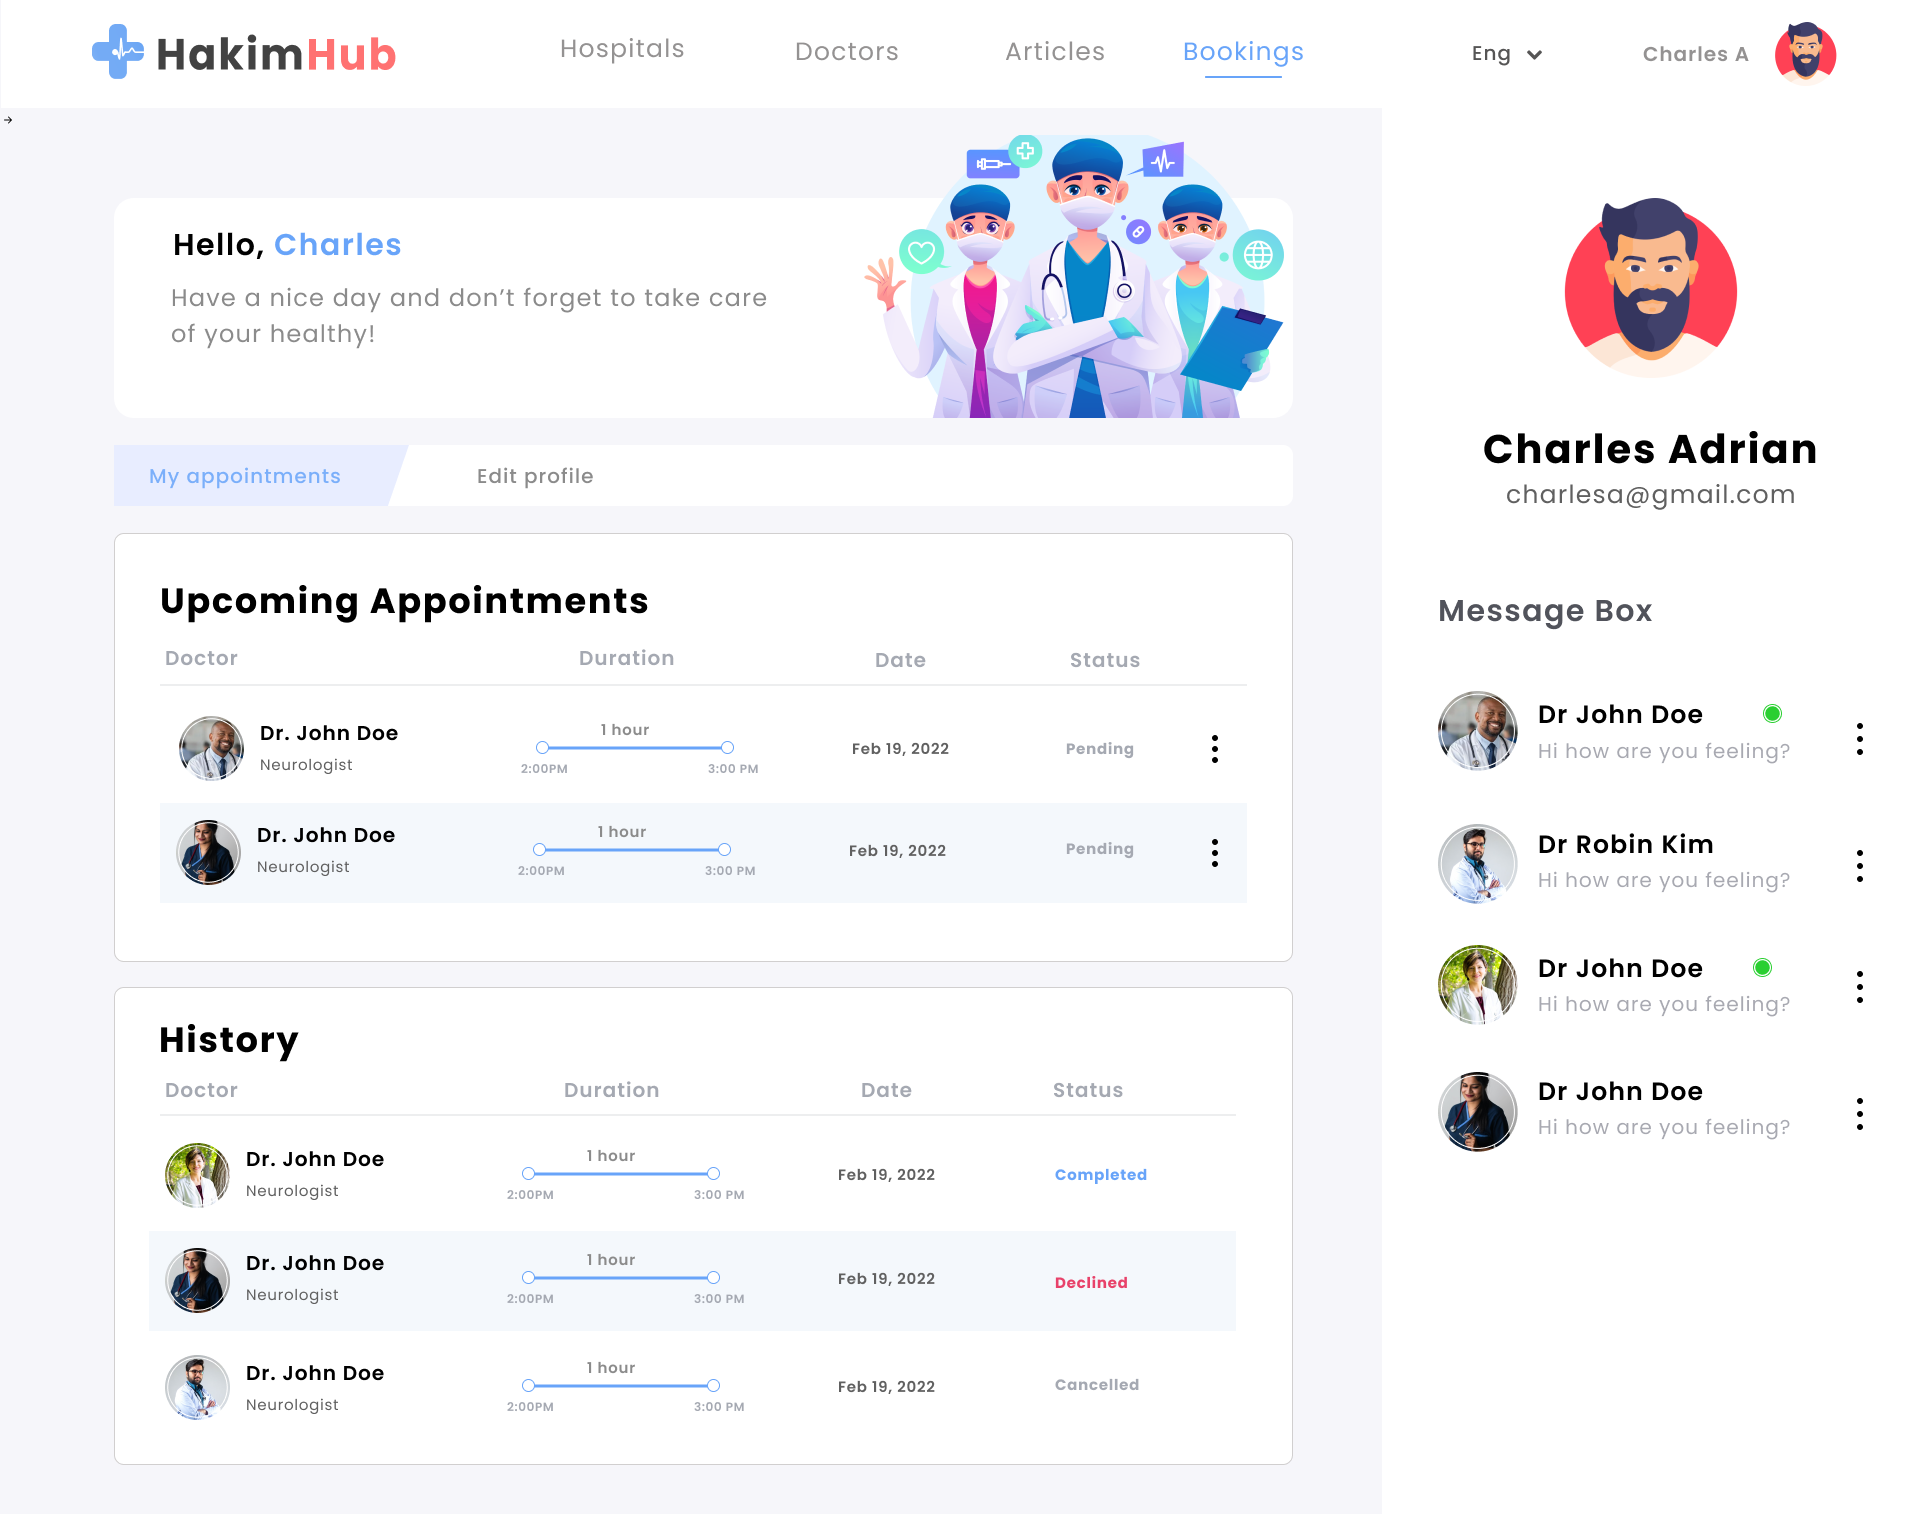Open the Doctors menu item
1920x1514 pixels.
coord(846,51)
